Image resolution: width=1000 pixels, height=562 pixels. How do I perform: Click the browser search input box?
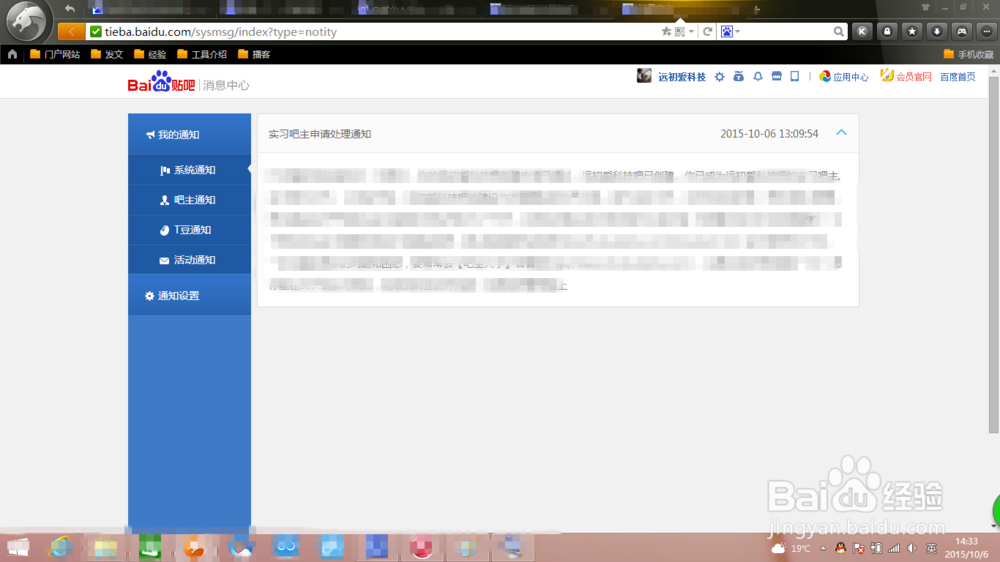pyautogui.click(x=786, y=31)
